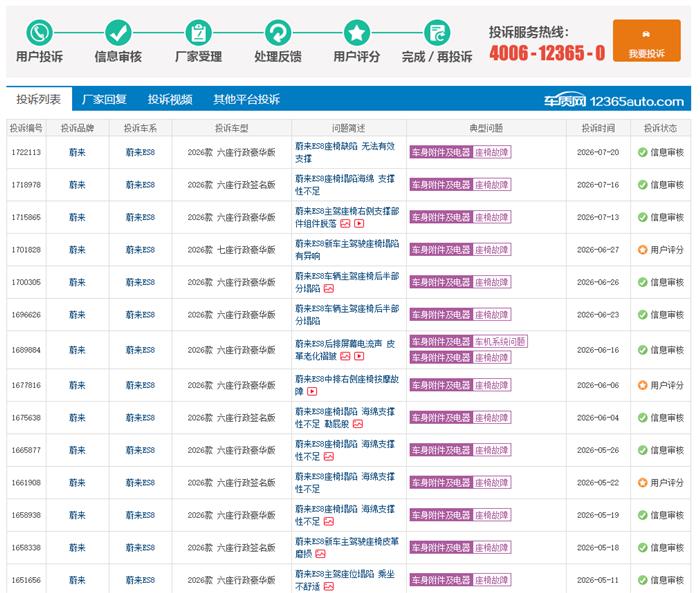Click the 座椅故障 tag in row 1651656

[492, 580]
